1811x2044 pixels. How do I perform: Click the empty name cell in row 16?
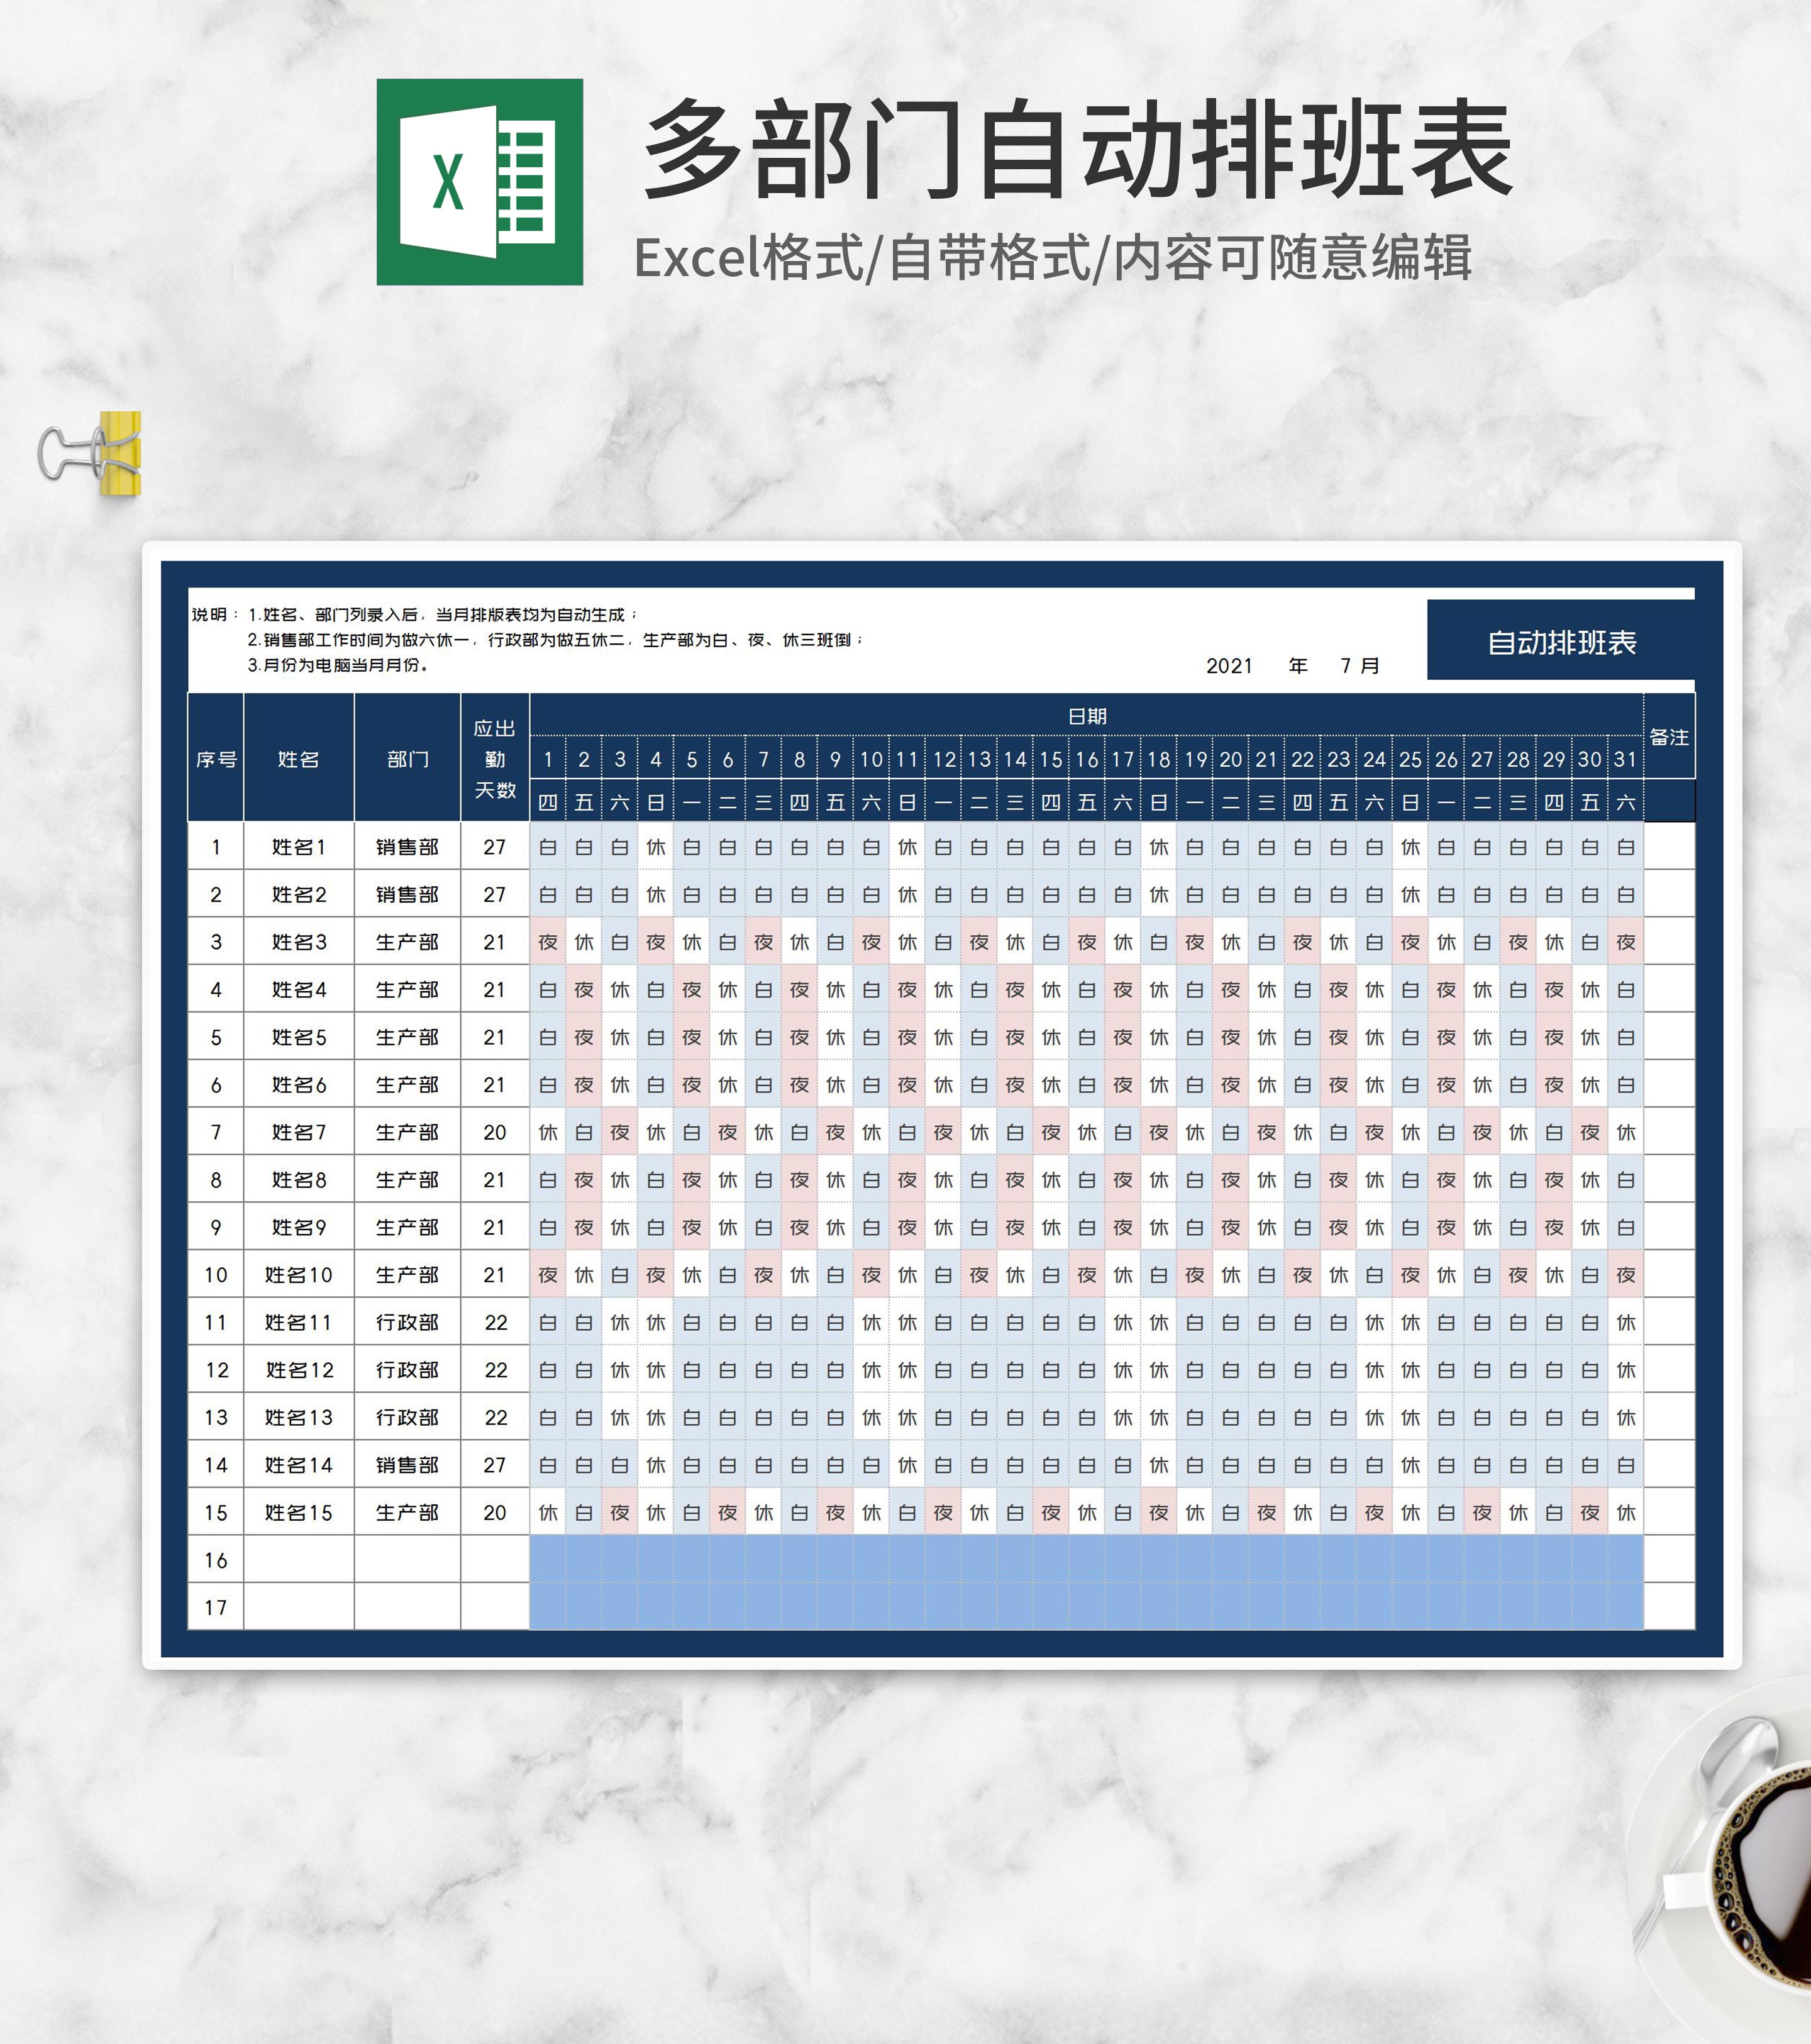(298, 1560)
